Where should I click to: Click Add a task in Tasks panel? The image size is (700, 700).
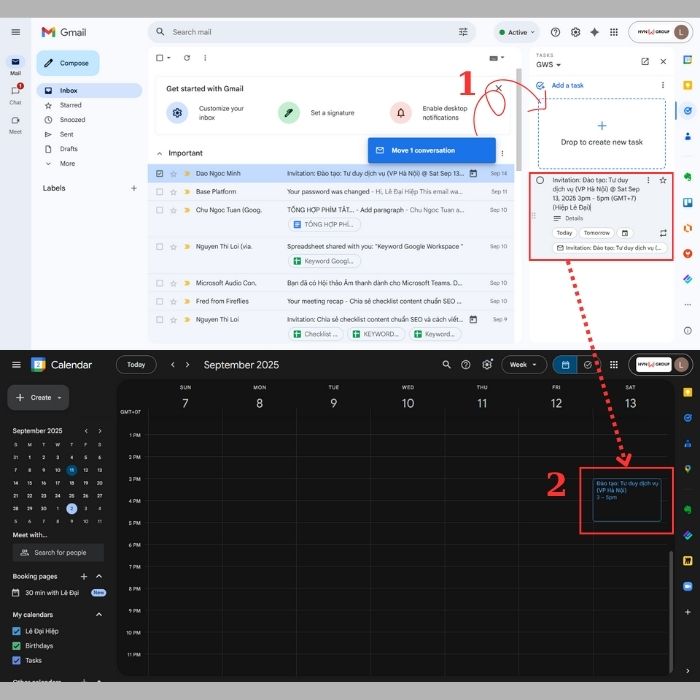[567, 85]
